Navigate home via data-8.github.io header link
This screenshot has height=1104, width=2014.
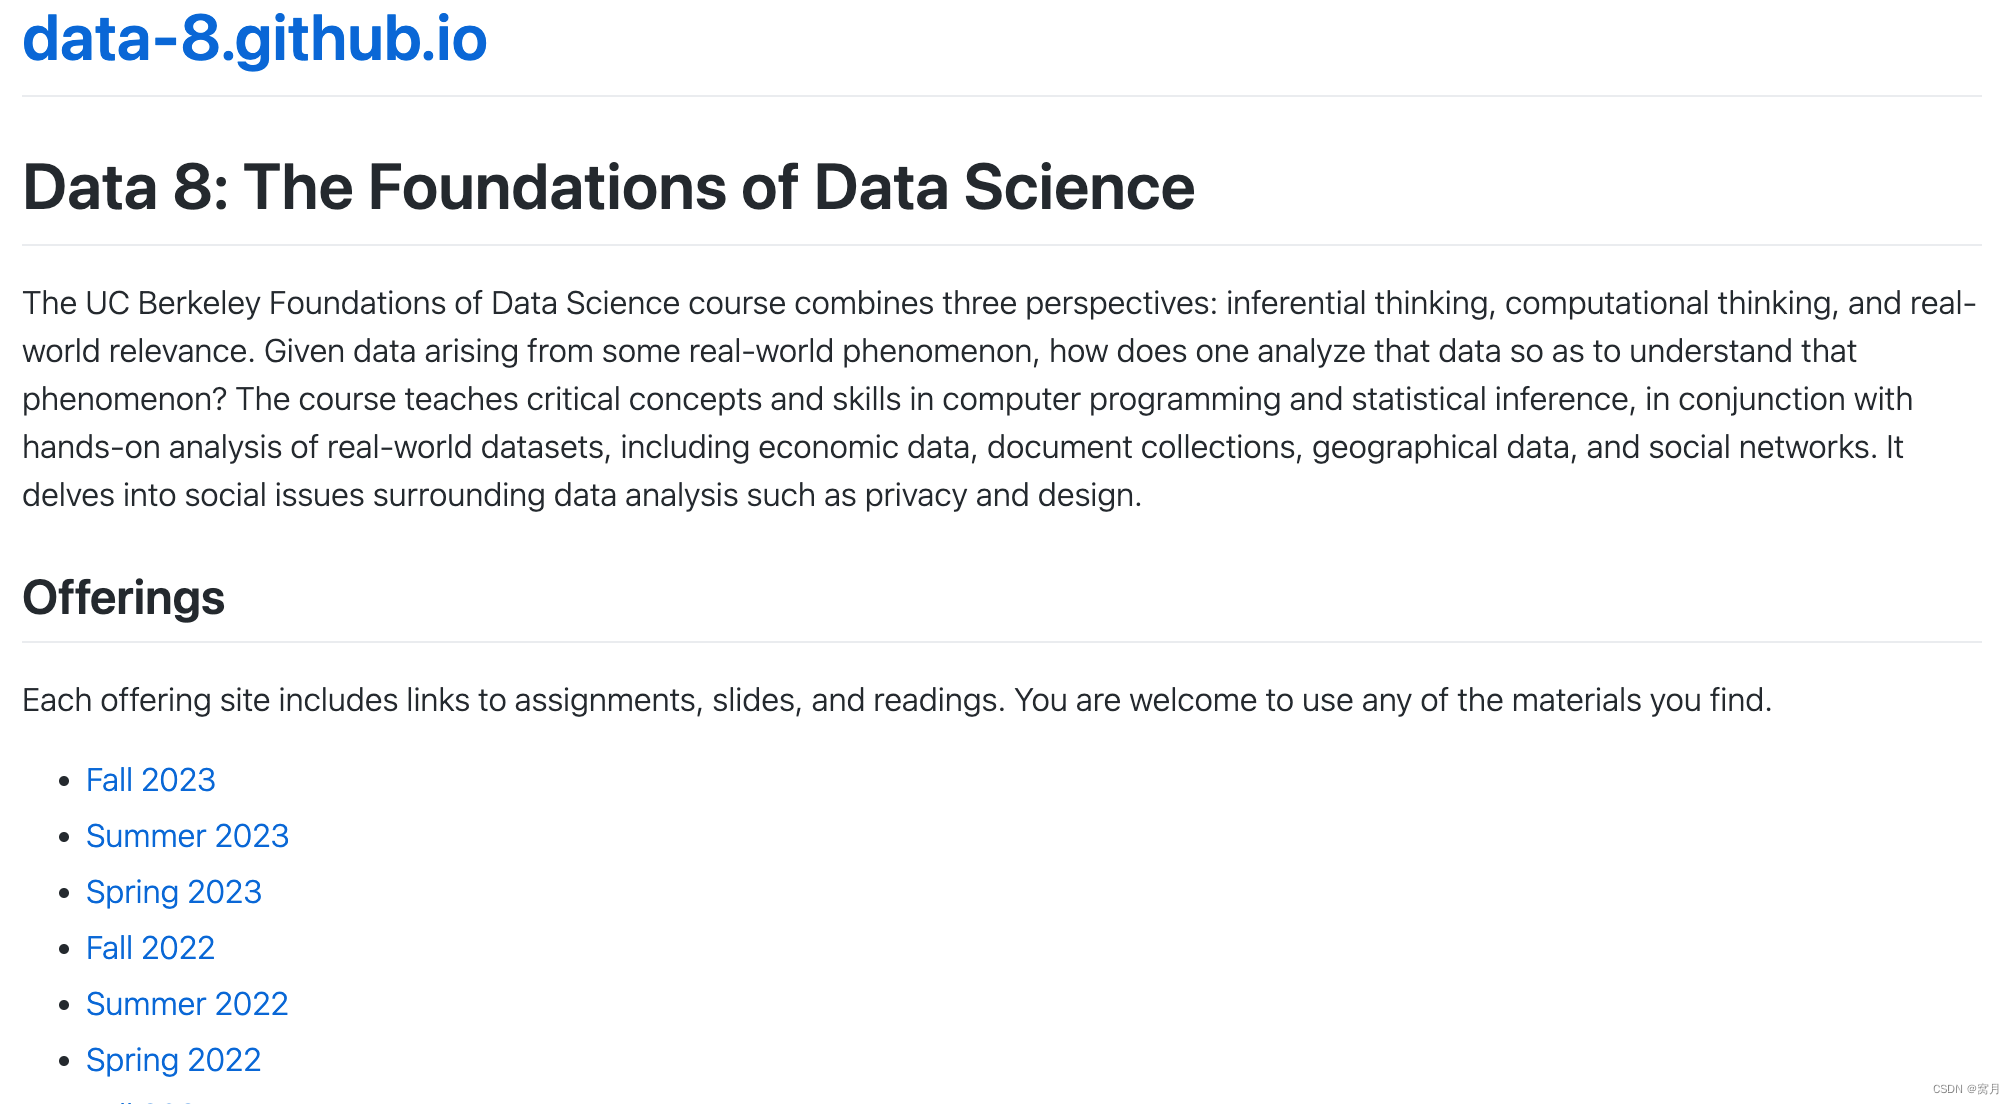[255, 40]
